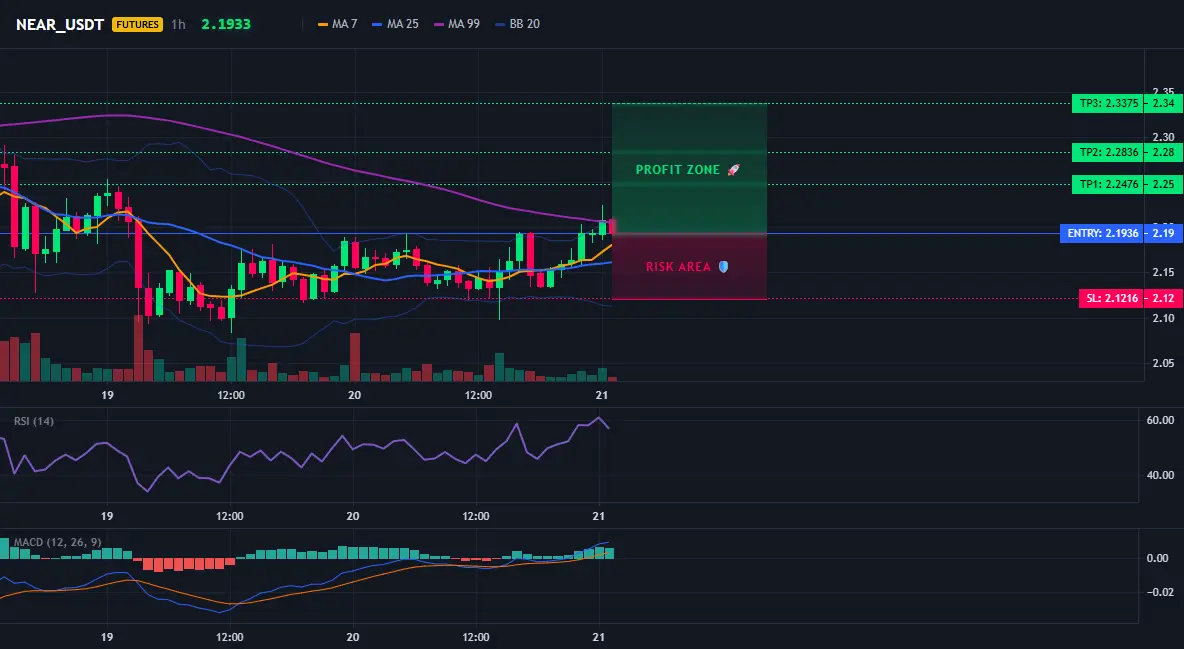Open the RSI (14) indicator label

[x=34, y=421]
